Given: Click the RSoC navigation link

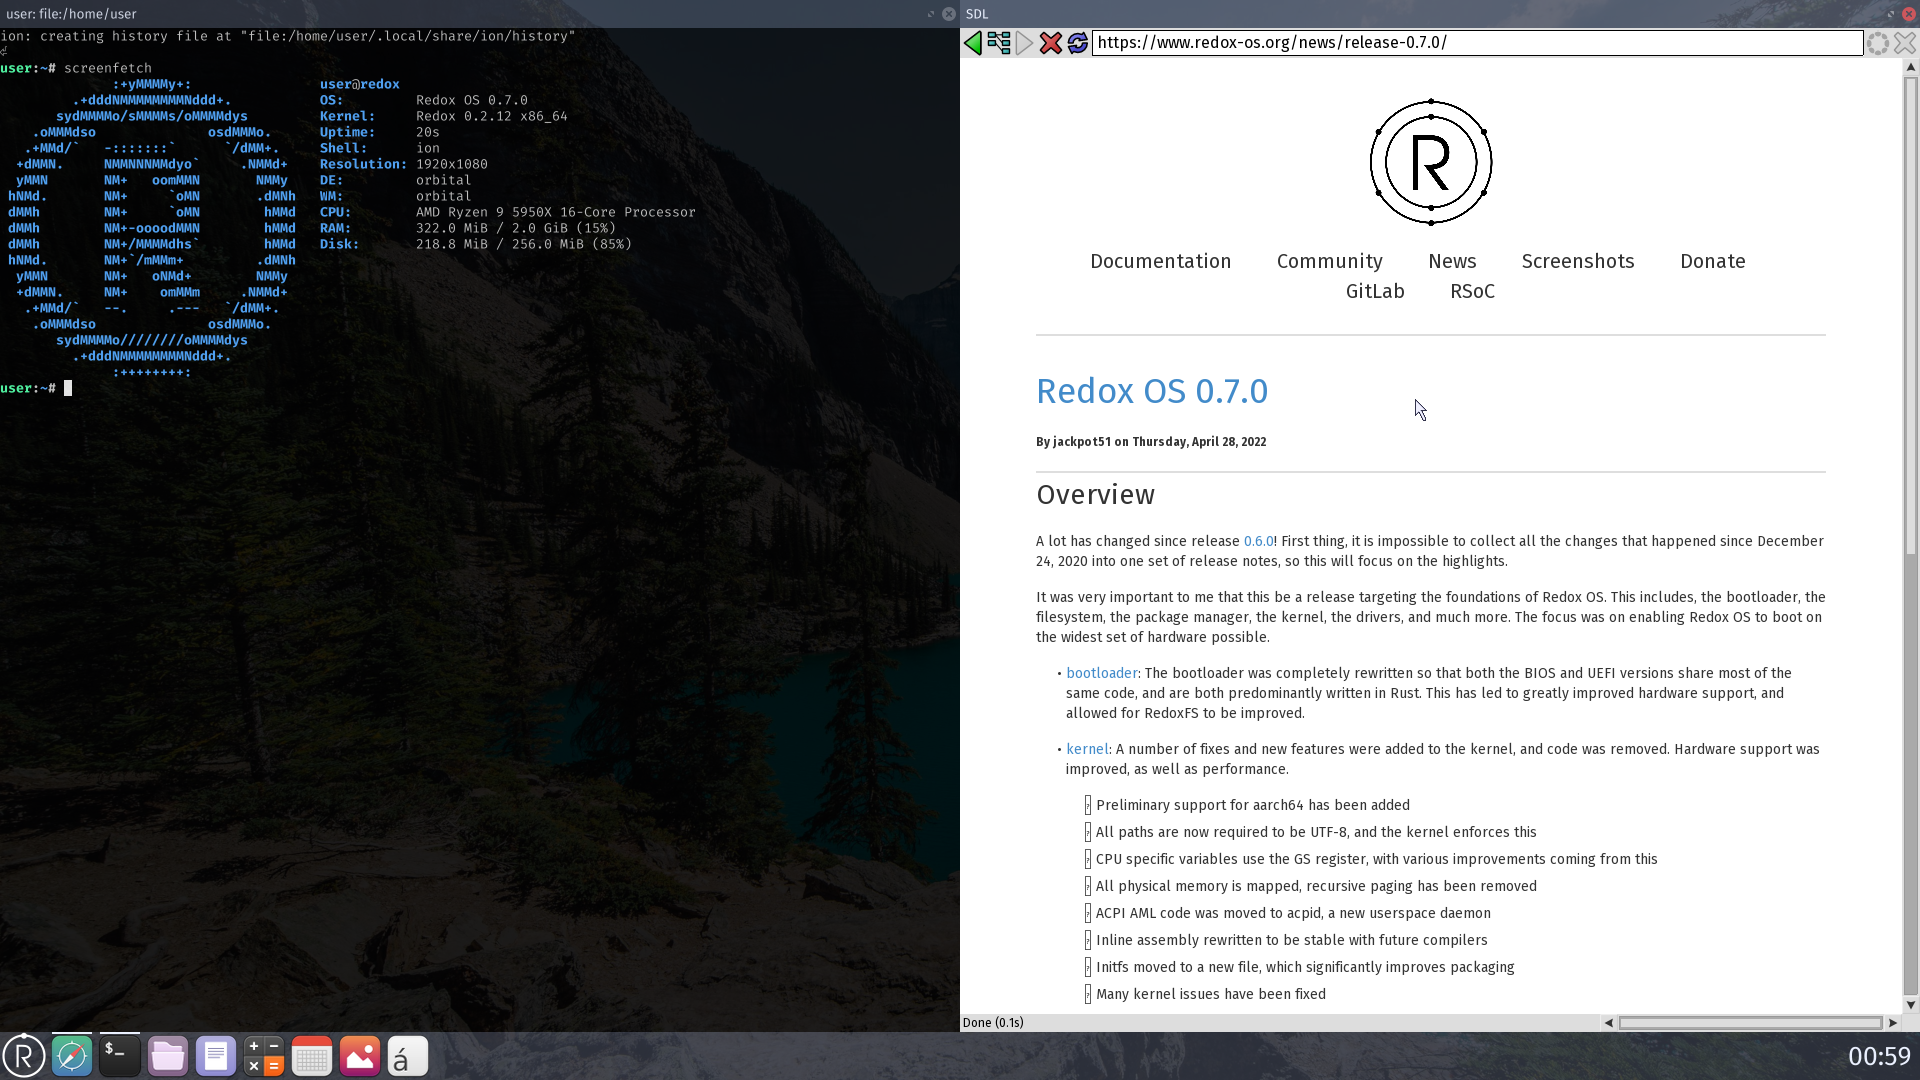Looking at the screenshot, I should point(1472,291).
